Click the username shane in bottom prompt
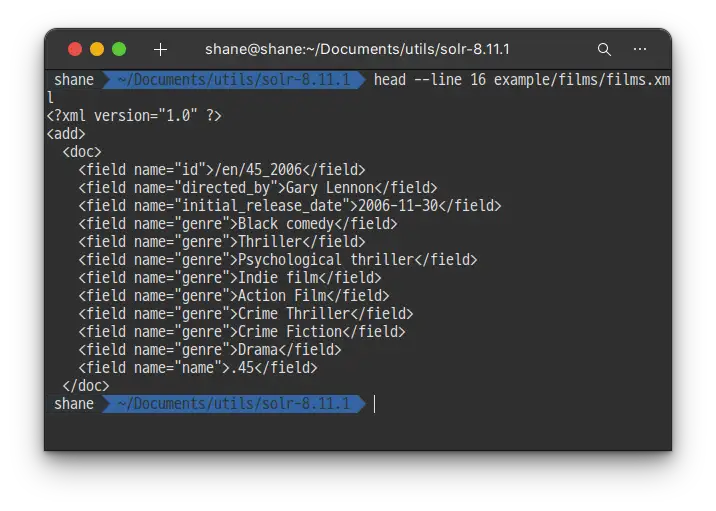Image resolution: width=716 pixels, height=511 pixels. (x=74, y=404)
